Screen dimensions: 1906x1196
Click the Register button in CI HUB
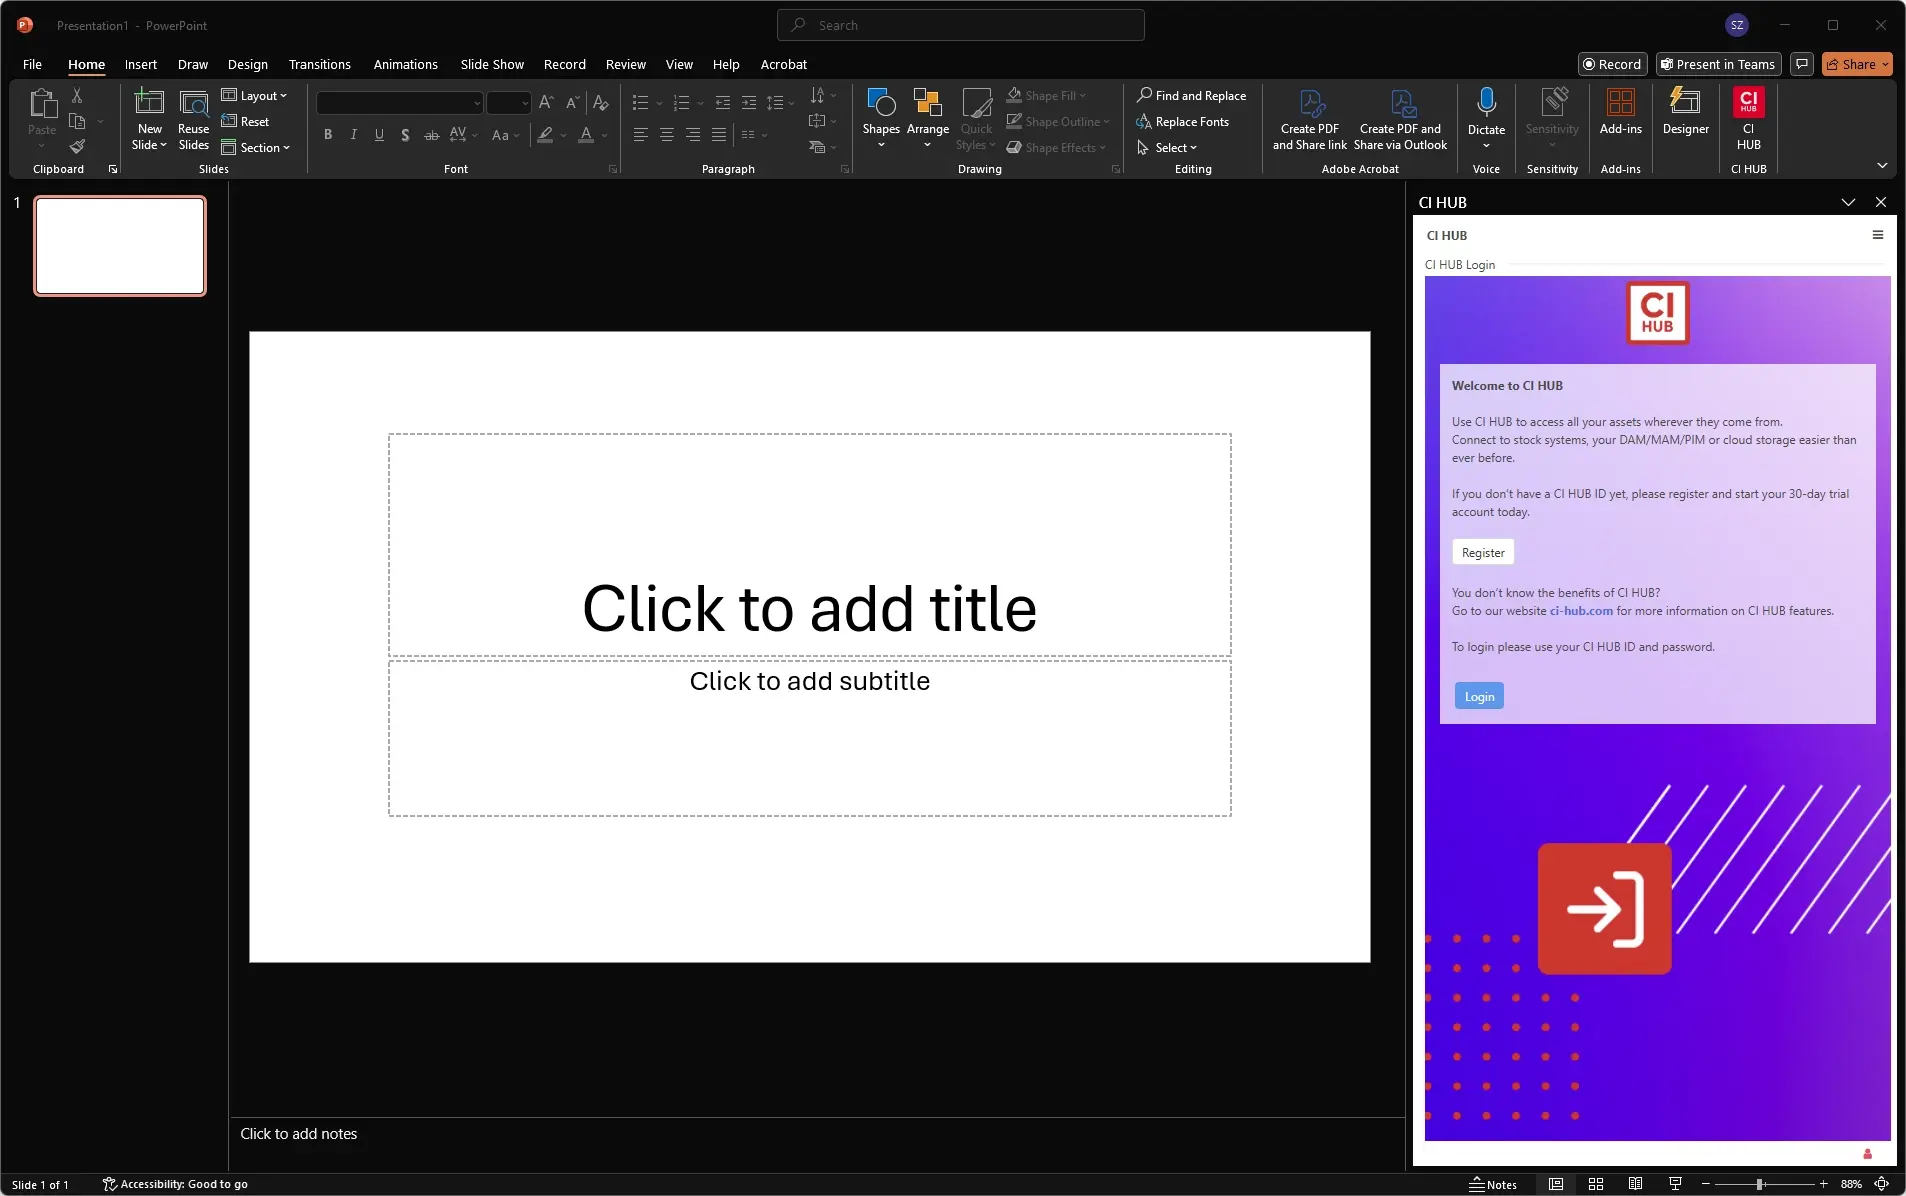(x=1482, y=552)
